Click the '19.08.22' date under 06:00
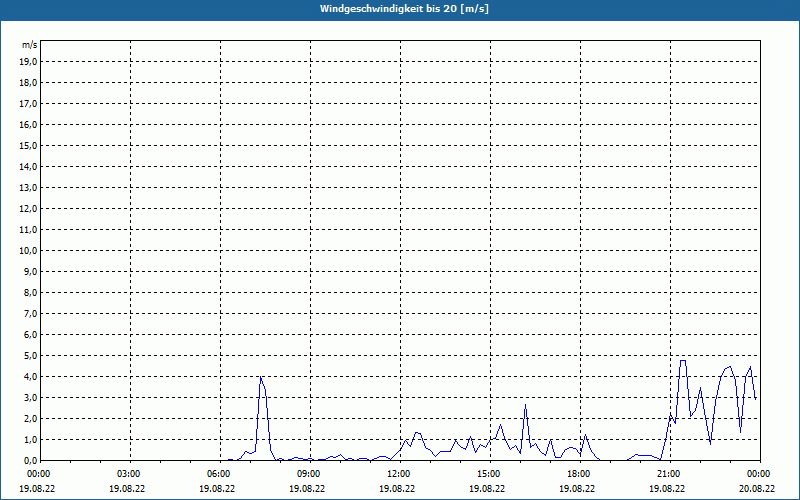The image size is (800, 500). pos(217,488)
